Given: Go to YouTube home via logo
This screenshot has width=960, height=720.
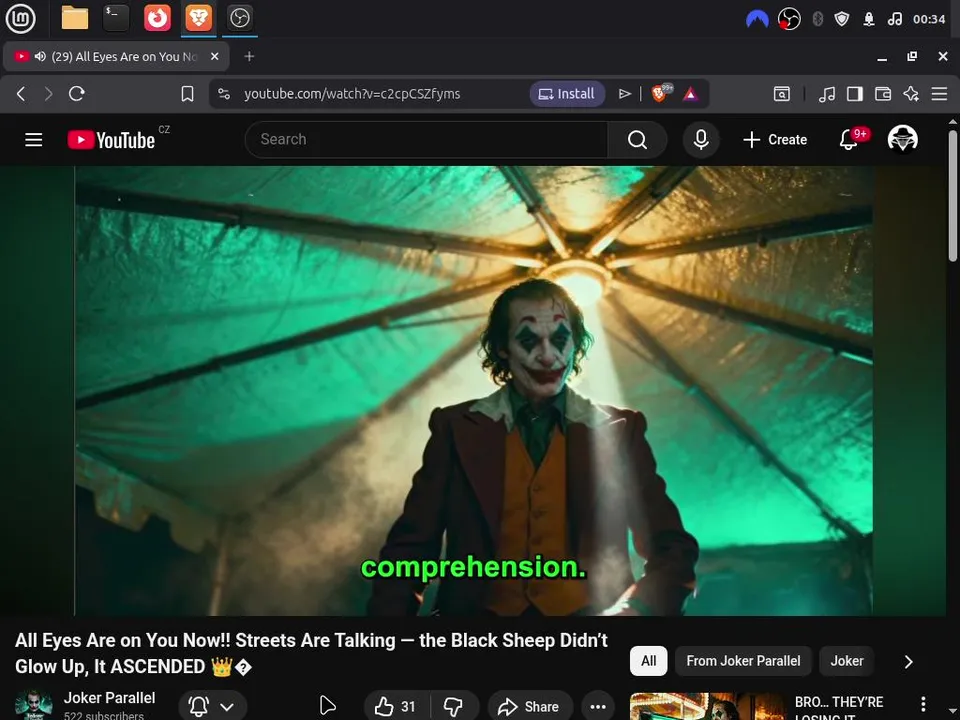Looking at the screenshot, I should pos(111,140).
